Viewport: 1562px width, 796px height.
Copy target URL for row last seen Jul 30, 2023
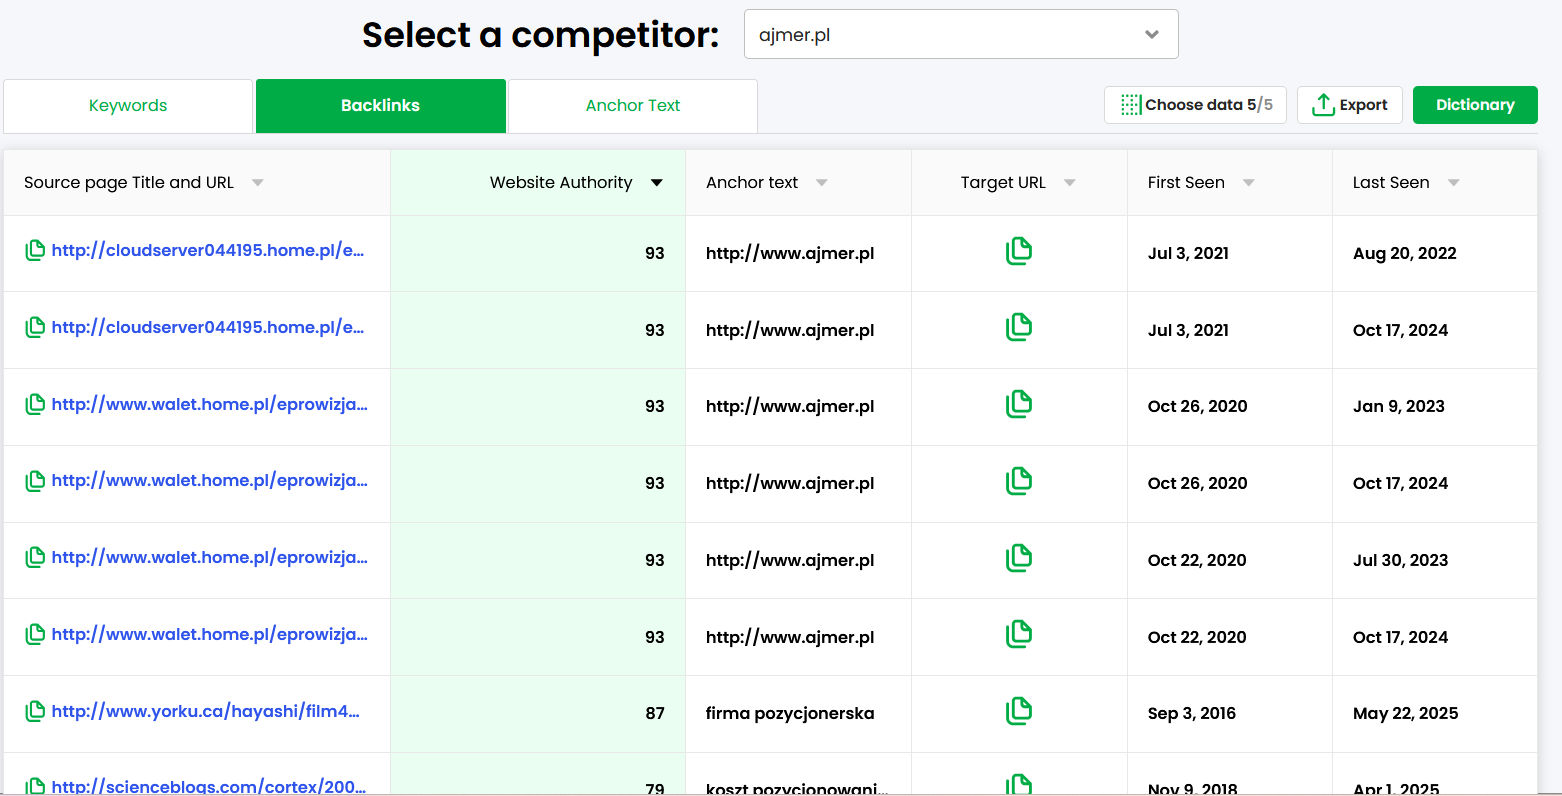pos(1018,558)
